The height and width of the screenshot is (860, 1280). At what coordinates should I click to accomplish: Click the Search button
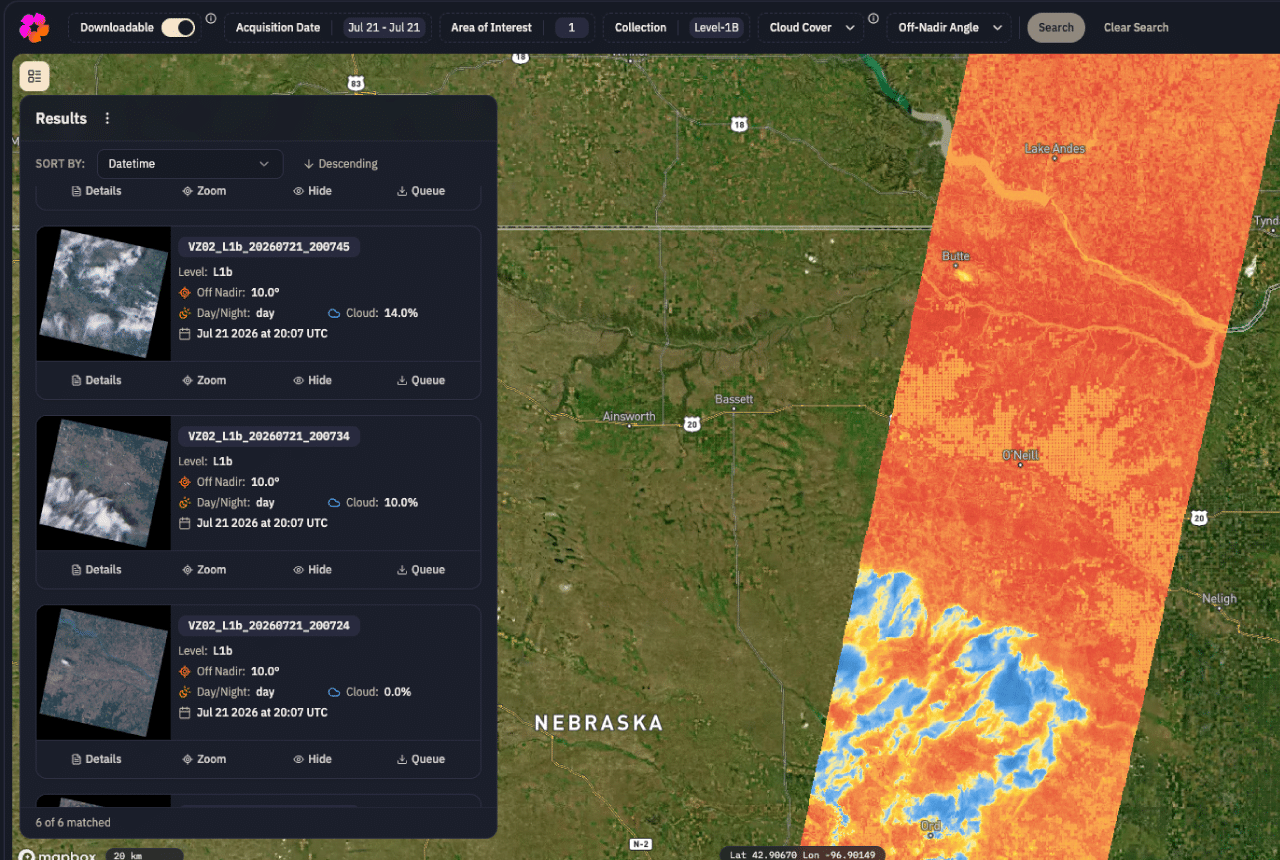pyautogui.click(x=1055, y=28)
